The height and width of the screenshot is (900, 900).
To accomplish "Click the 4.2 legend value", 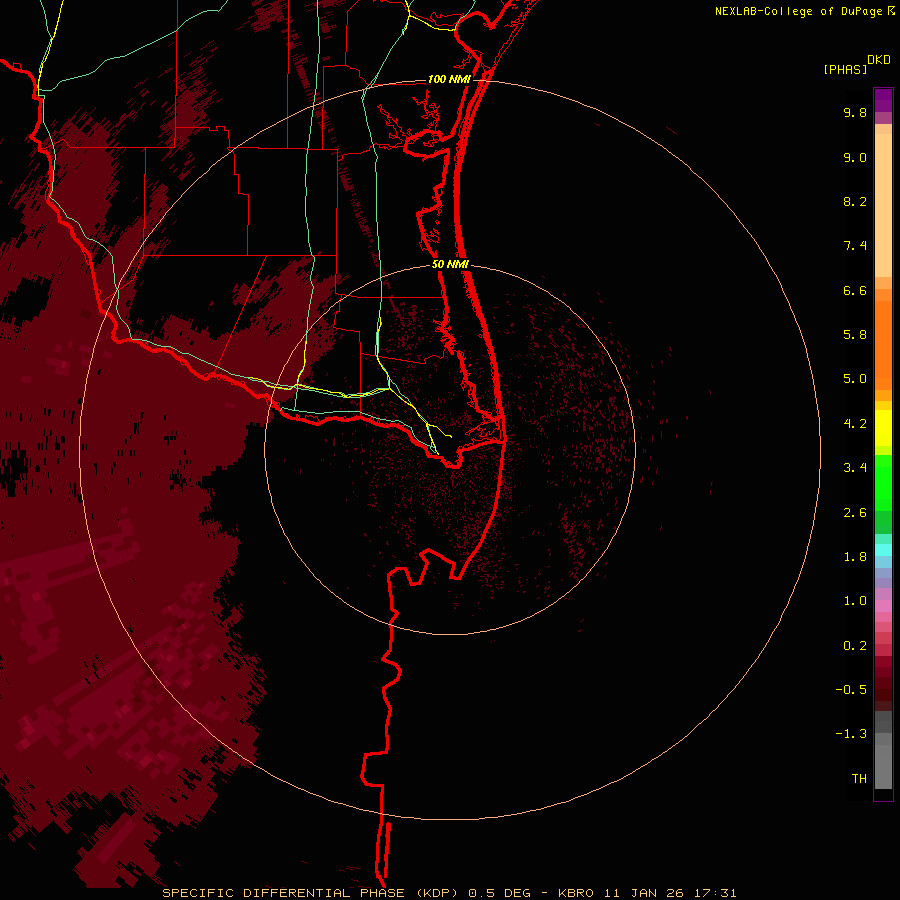I will tap(855, 424).
